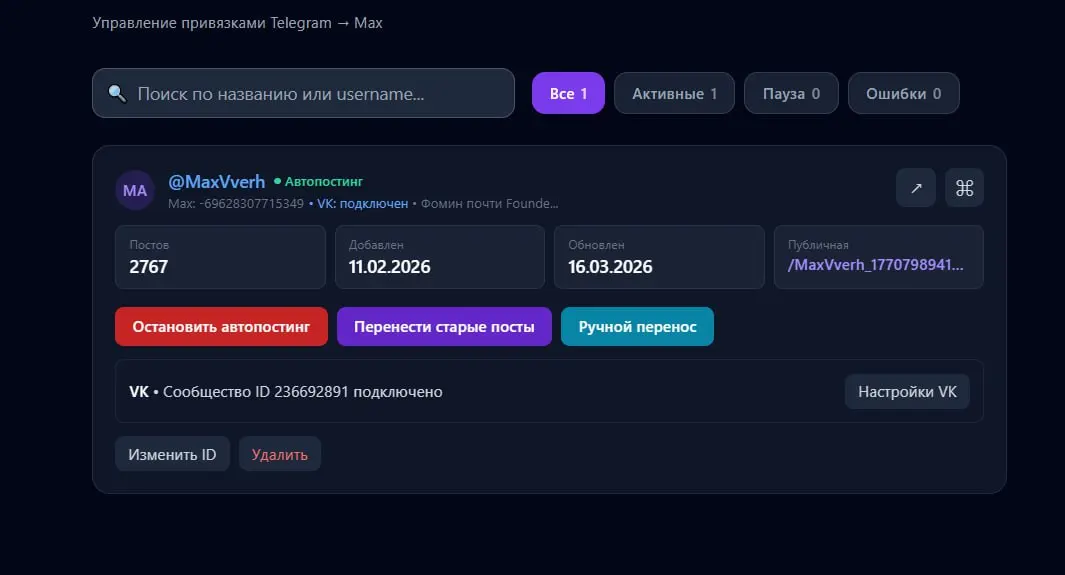The height and width of the screenshot is (575, 1065).
Task: Click the Max: -69628307715349 ID text
Action: pyautogui.click(x=236, y=204)
